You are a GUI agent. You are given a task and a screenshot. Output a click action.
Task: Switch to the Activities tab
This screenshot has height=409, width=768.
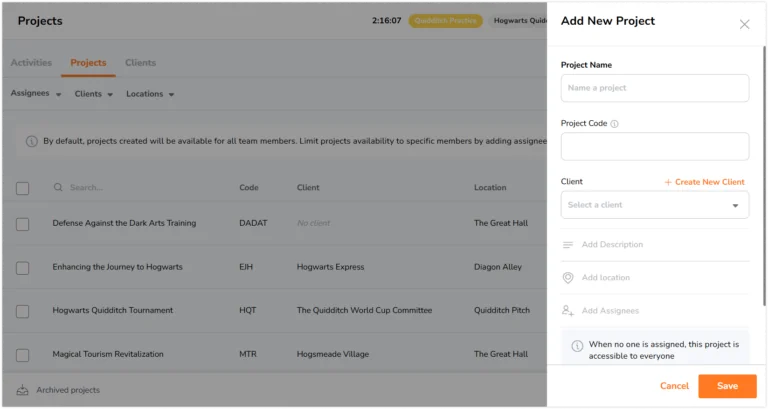pos(31,63)
